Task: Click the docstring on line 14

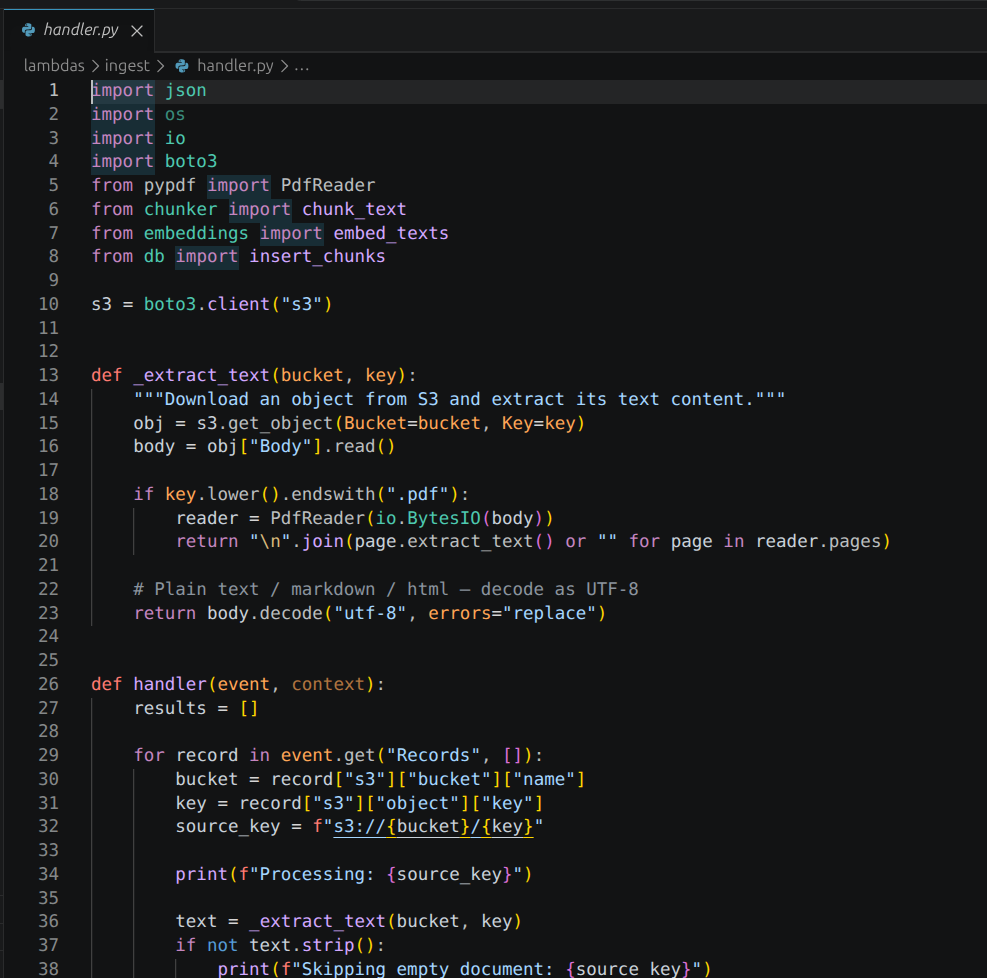Action: coord(460,400)
